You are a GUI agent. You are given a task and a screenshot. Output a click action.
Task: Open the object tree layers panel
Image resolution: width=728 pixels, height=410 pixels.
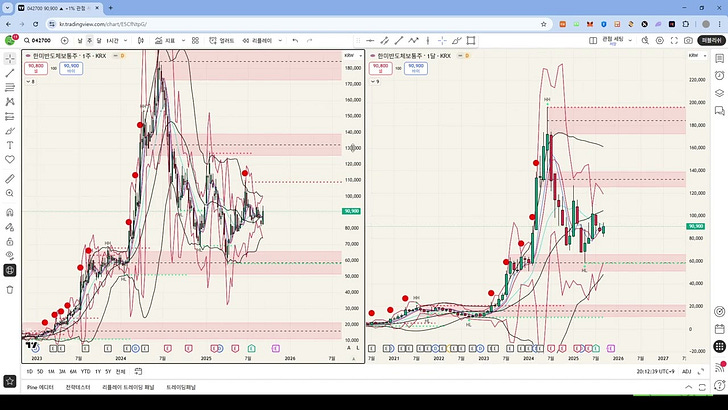coord(719,93)
